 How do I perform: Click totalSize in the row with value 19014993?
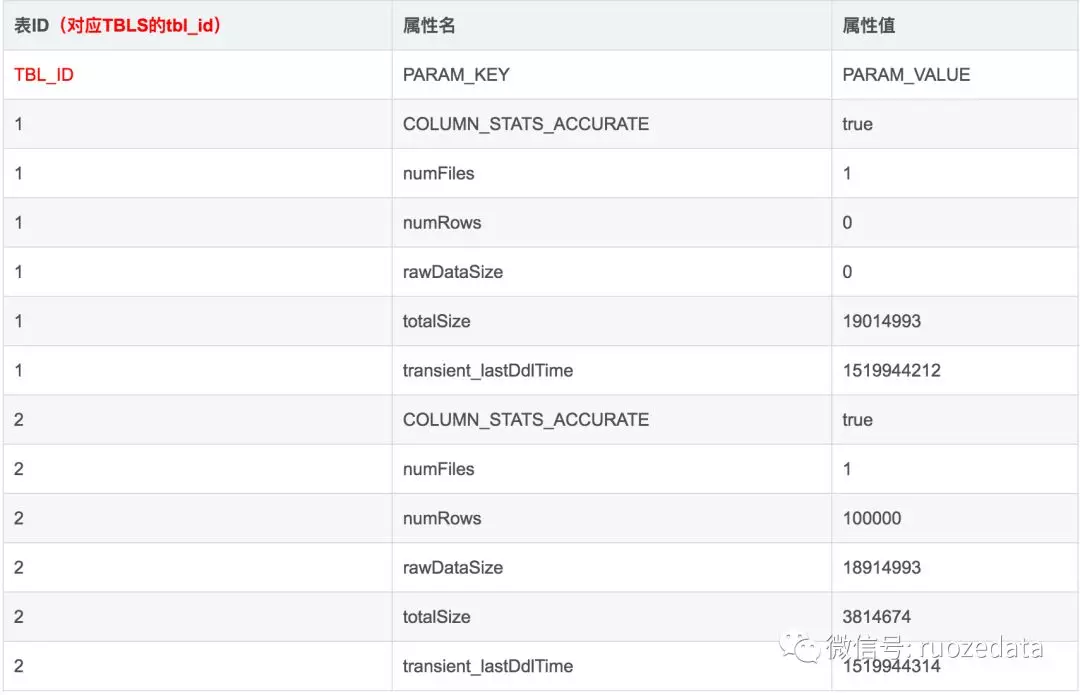click(x=436, y=321)
